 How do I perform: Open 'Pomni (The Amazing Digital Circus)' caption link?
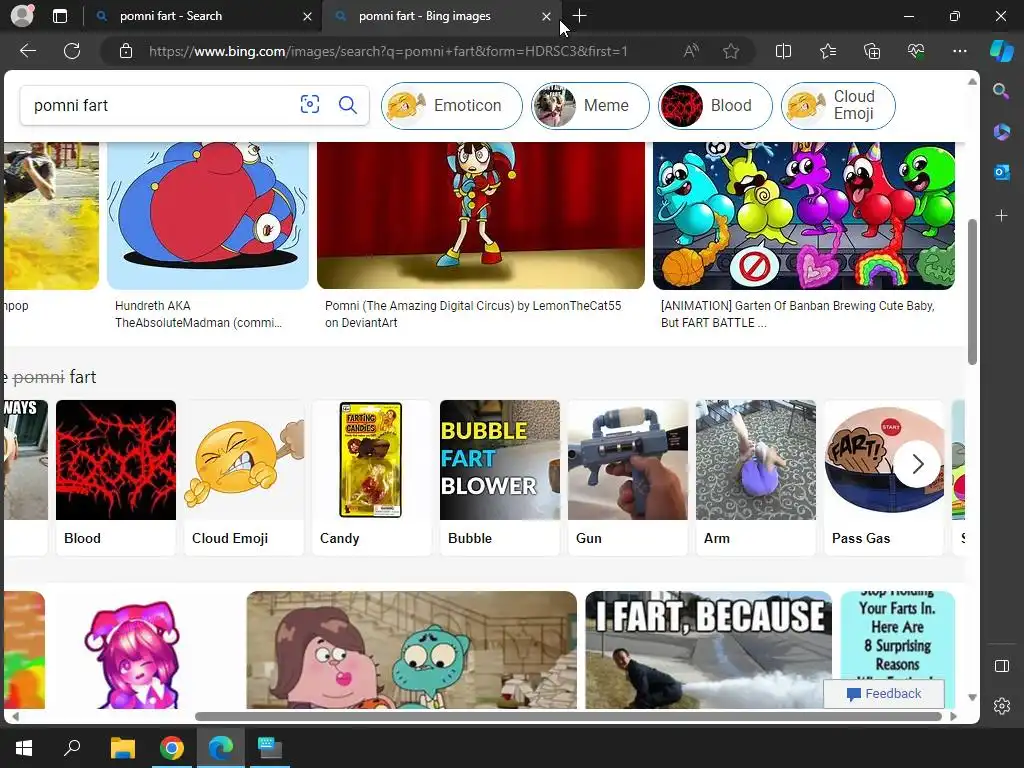coord(473,314)
